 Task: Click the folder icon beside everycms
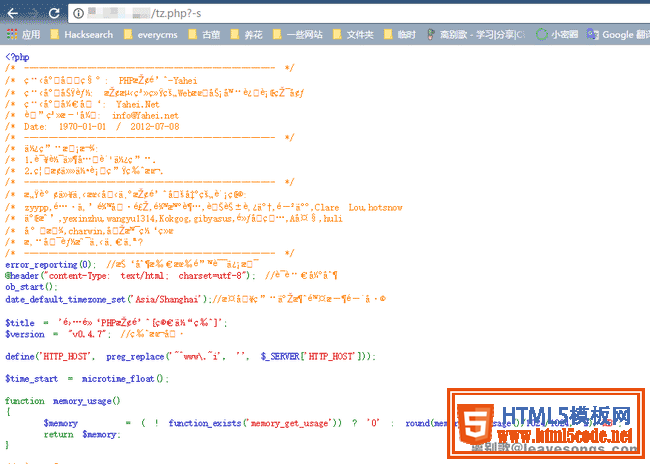click(x=129, y=34)
